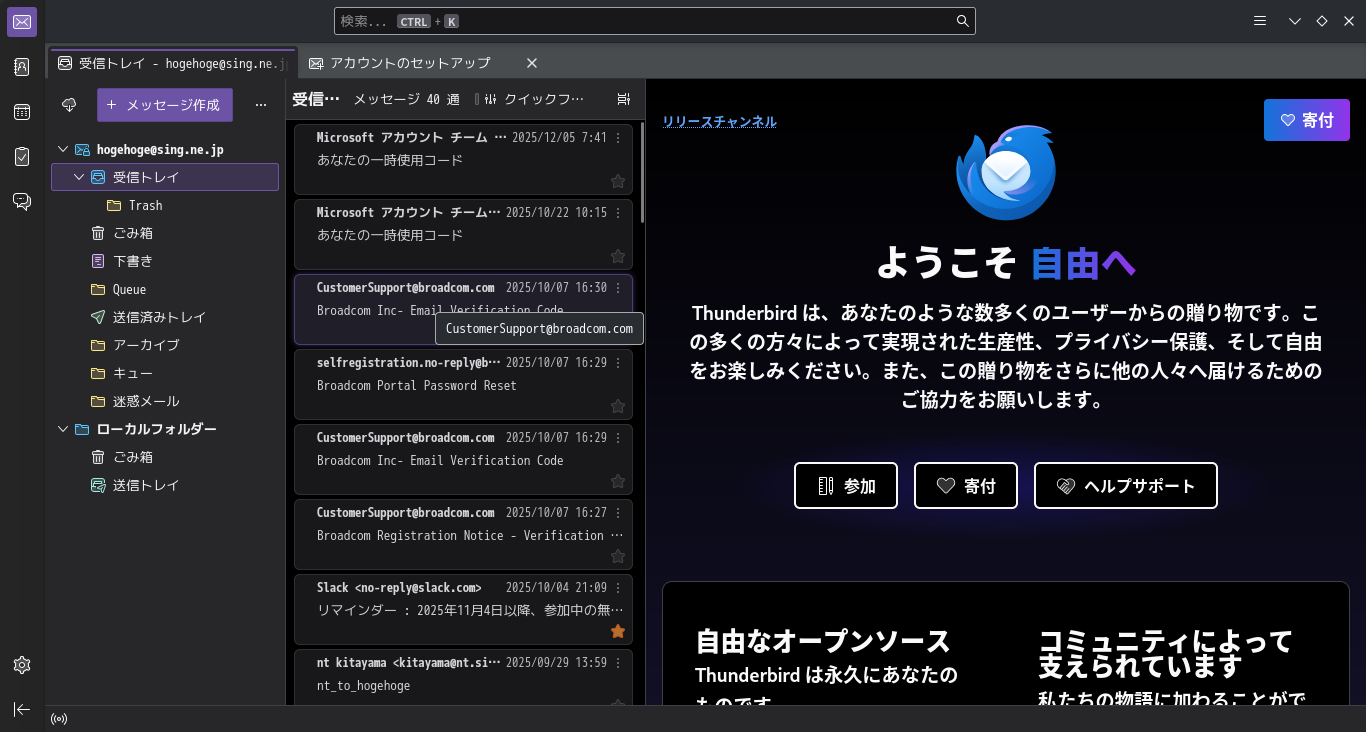Screen dimensions: 1366x732
Task: Open Email Verification Code message from 16:29
Action: pos(463,459)
